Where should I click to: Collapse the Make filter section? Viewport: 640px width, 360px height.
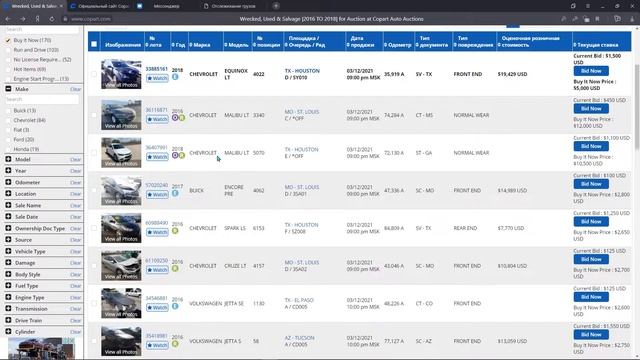coord(8,89)
